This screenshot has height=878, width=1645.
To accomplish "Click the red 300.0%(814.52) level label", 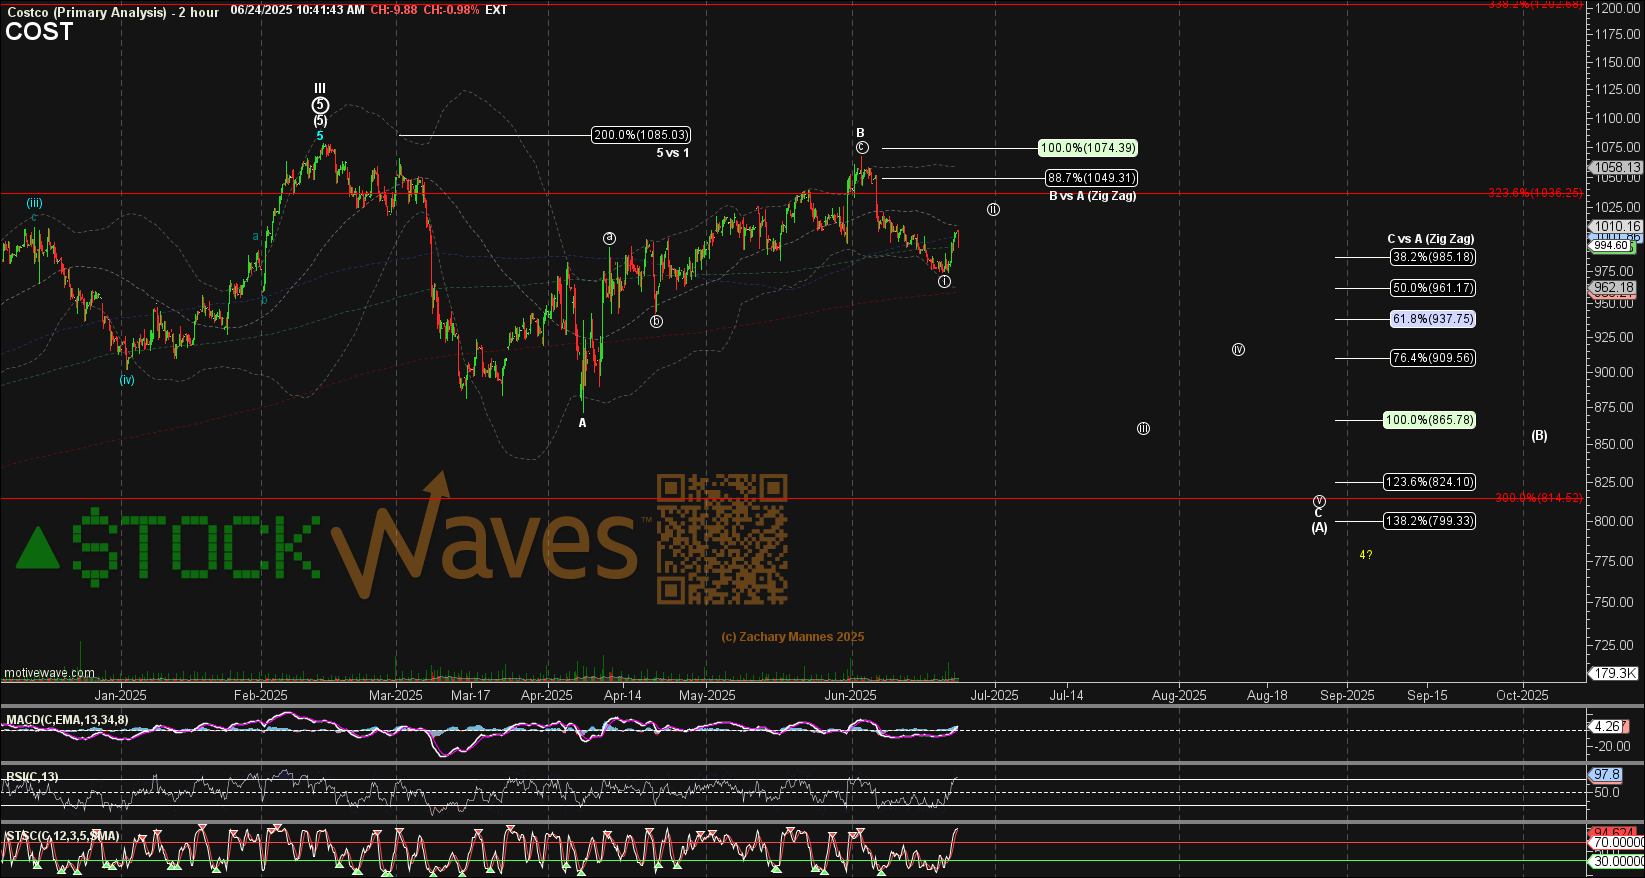I will (x=1539, y=498).
